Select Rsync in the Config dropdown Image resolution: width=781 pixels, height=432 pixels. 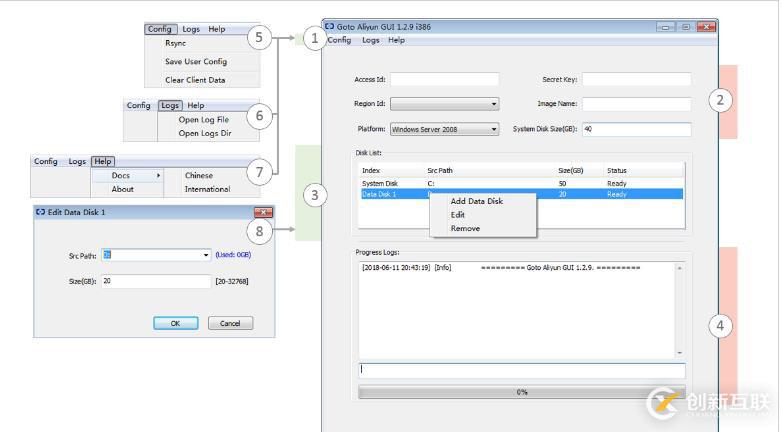point(175,43)
